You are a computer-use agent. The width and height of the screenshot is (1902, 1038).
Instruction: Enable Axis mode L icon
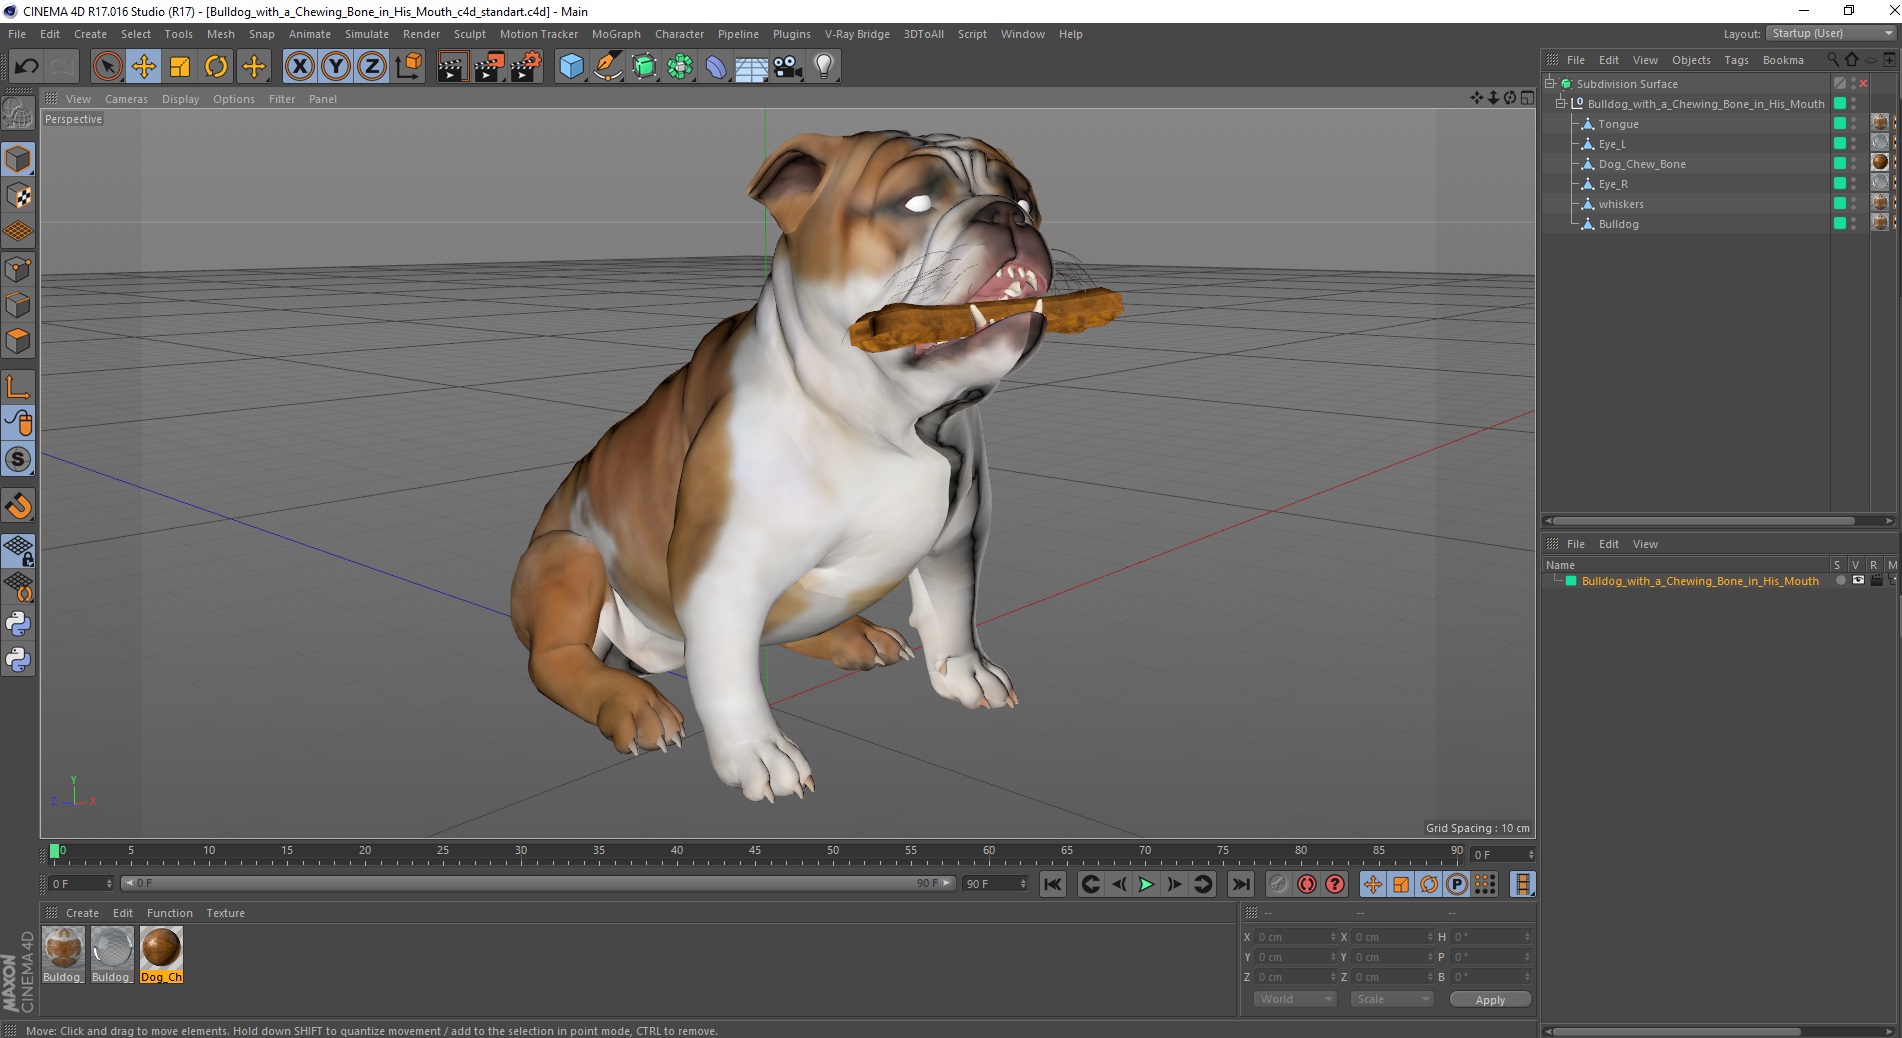tap(18, 387)
